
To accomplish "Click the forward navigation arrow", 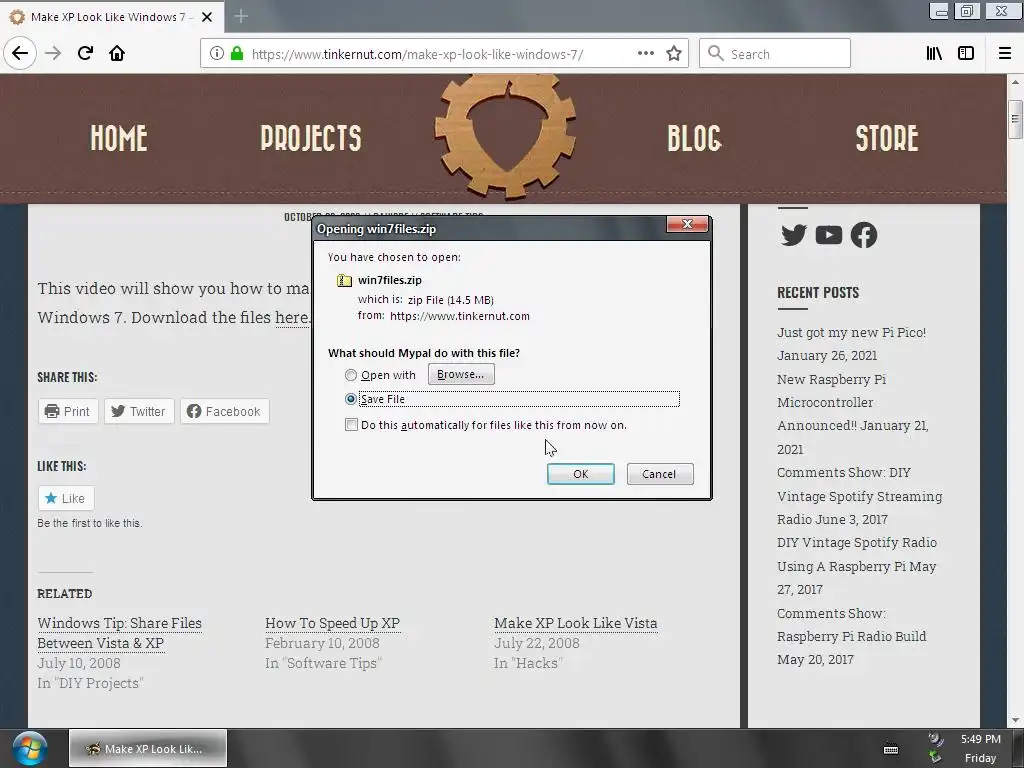I will tap(53, 53).
